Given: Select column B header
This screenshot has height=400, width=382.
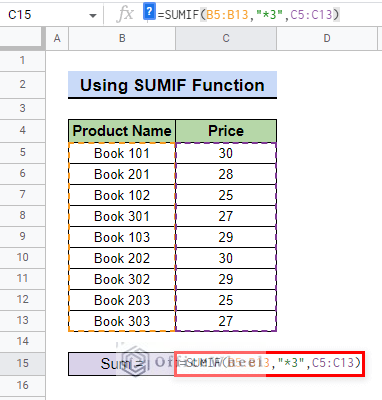Looking at the screenshot, I should click(122, 39).
